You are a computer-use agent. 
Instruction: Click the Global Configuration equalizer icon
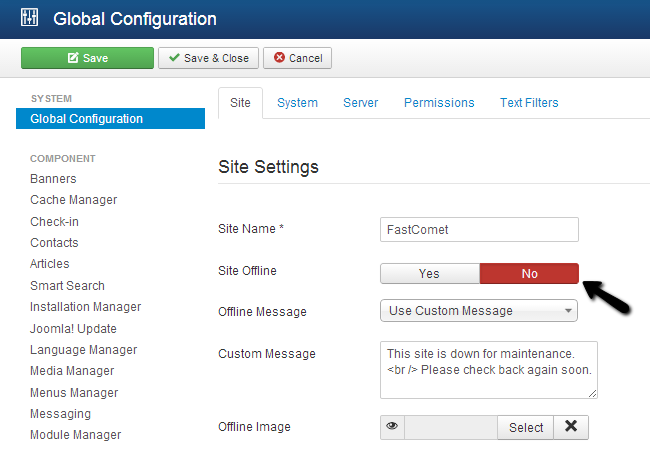point(30,19)
